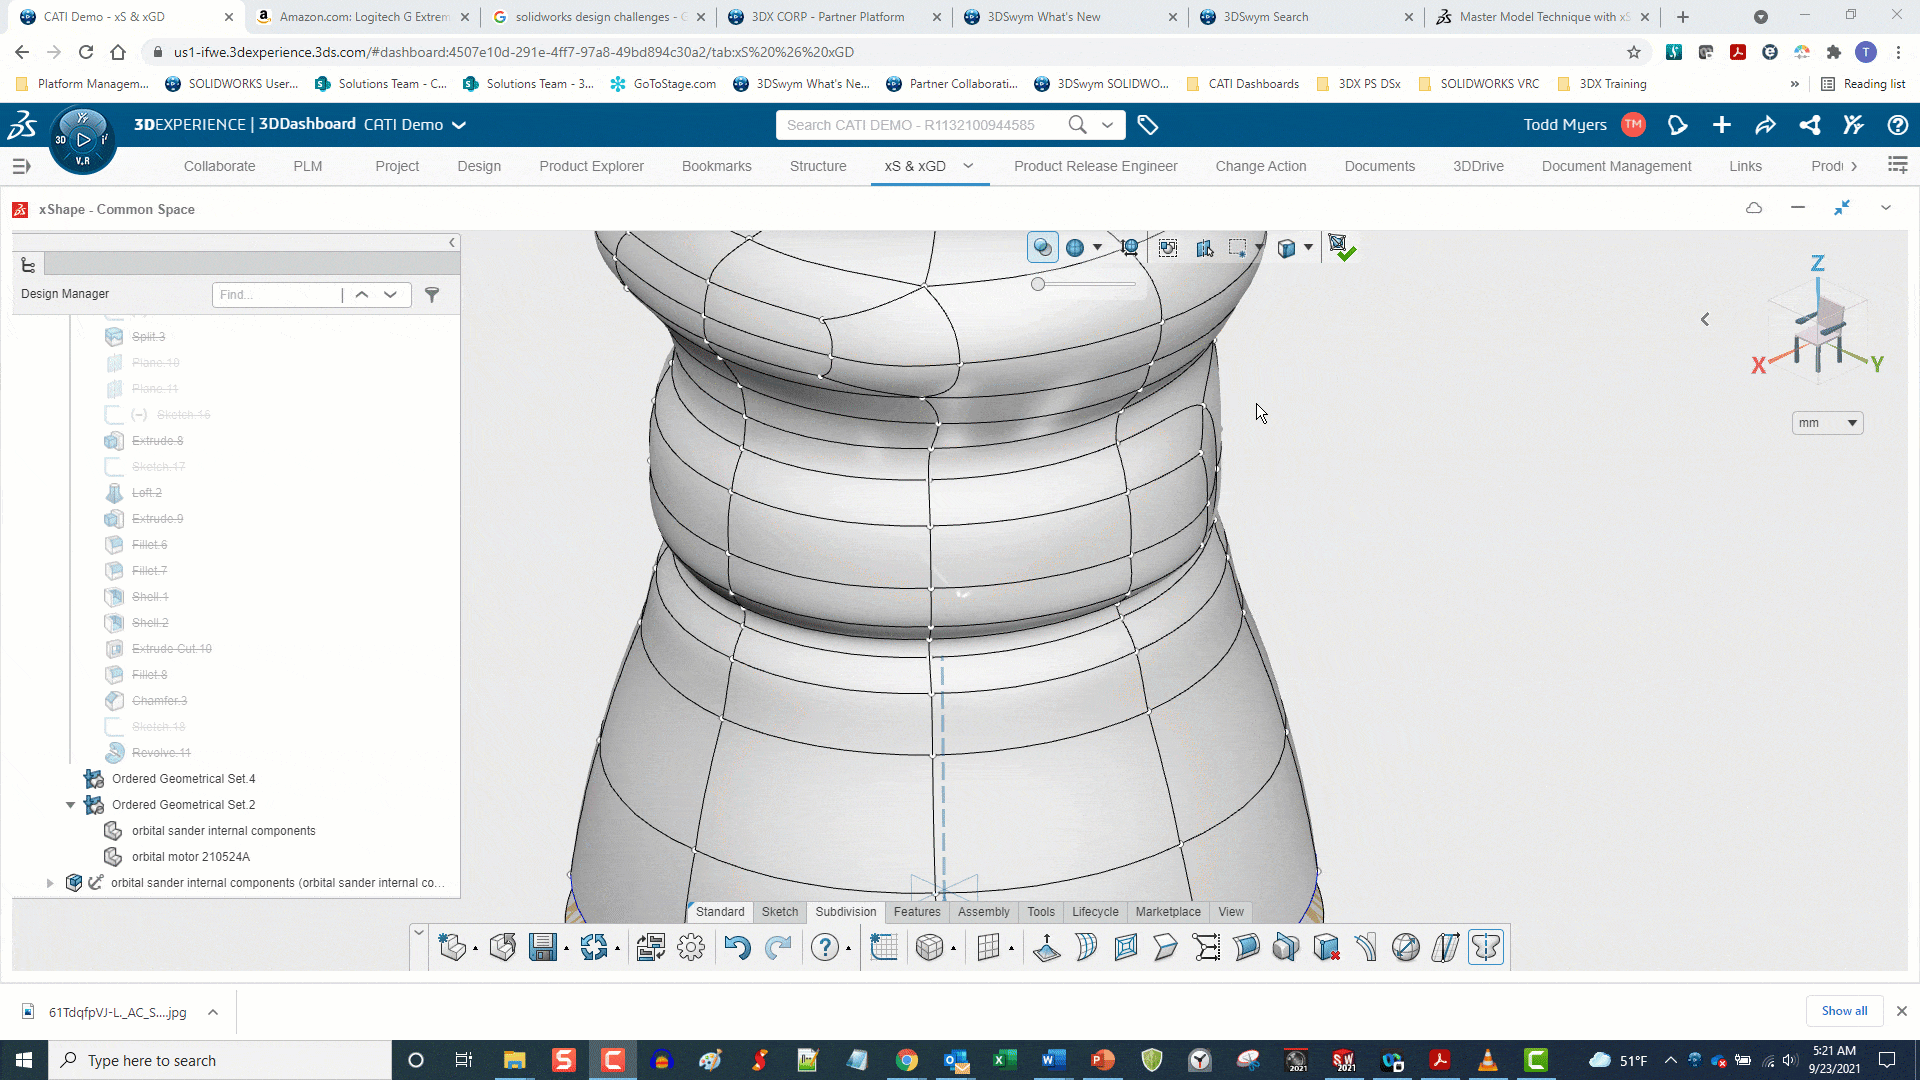Open the Settings gear in action bar

coord(691,947)
